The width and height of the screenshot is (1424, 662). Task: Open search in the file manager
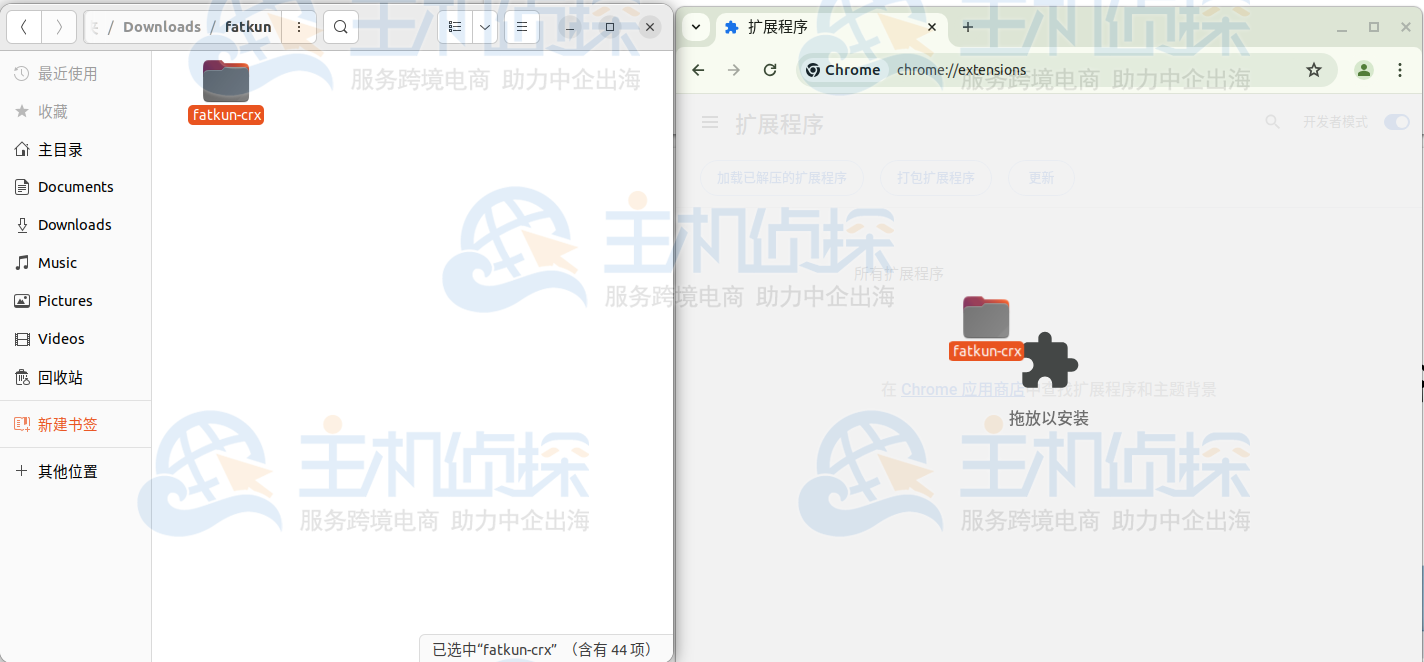click(x=340, y=27)
